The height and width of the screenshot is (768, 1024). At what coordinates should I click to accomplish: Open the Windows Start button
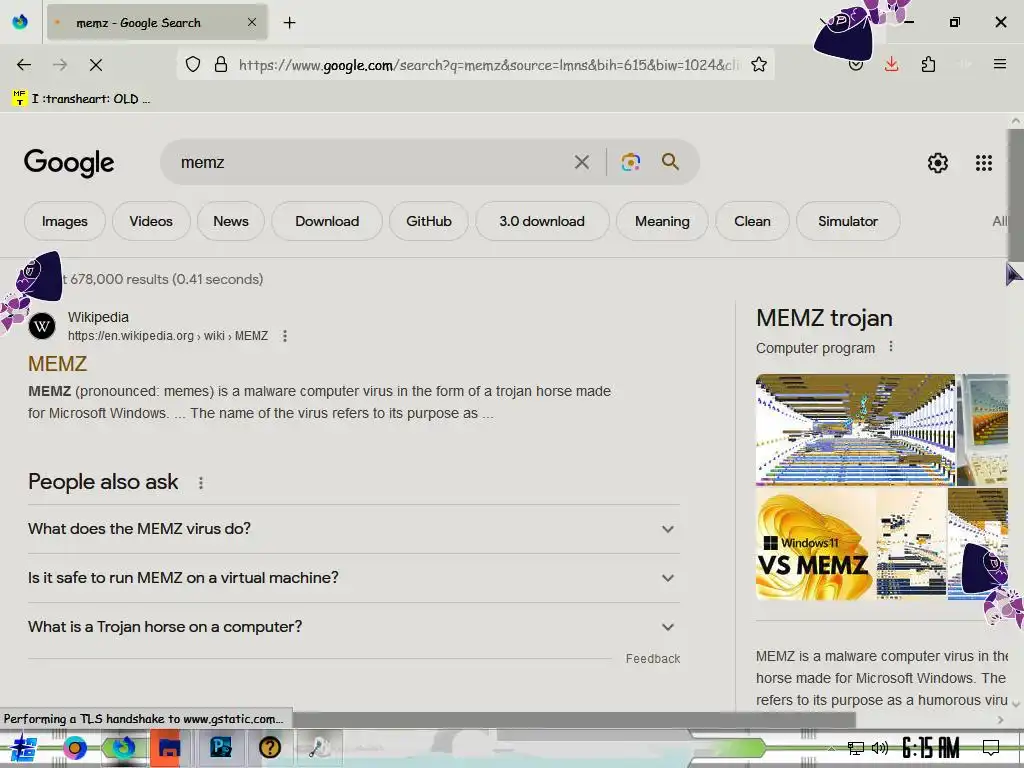24,748
